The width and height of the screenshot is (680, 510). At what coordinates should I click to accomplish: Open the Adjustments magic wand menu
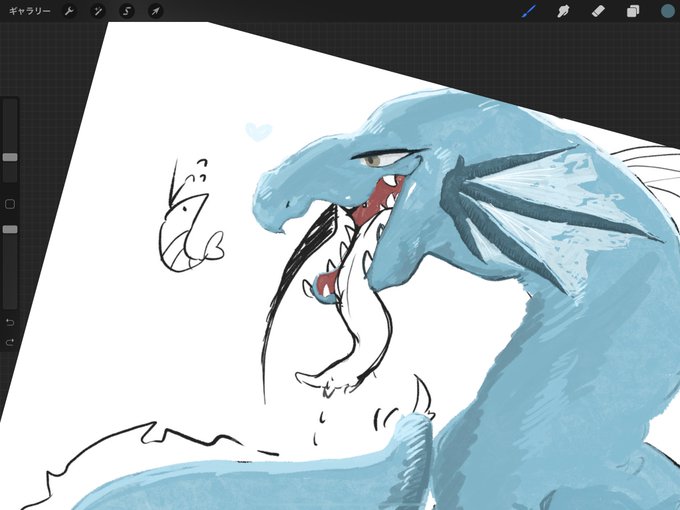point(98,11)
